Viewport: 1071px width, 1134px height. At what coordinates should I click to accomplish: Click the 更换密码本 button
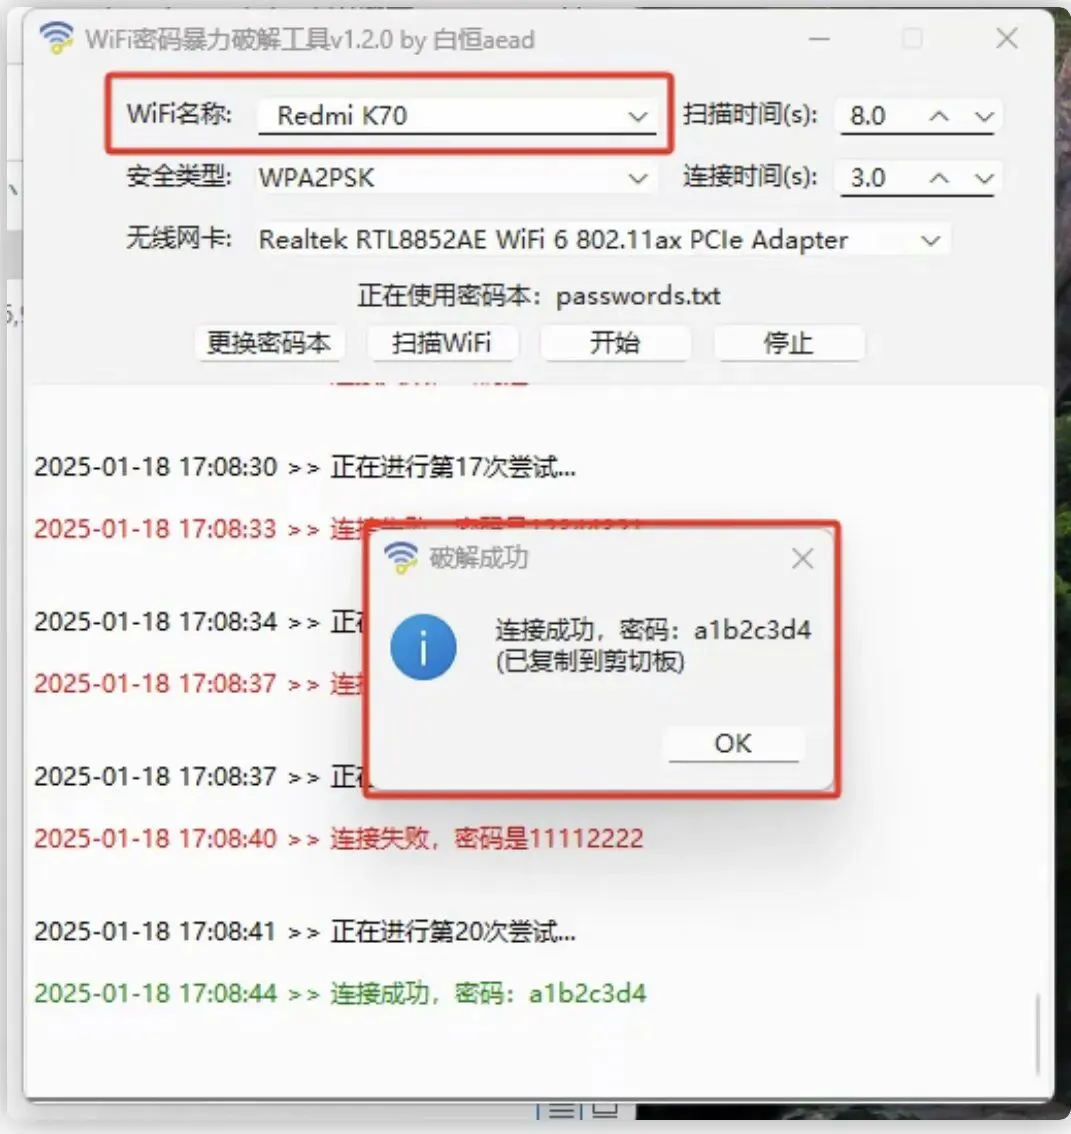point(269,343)
